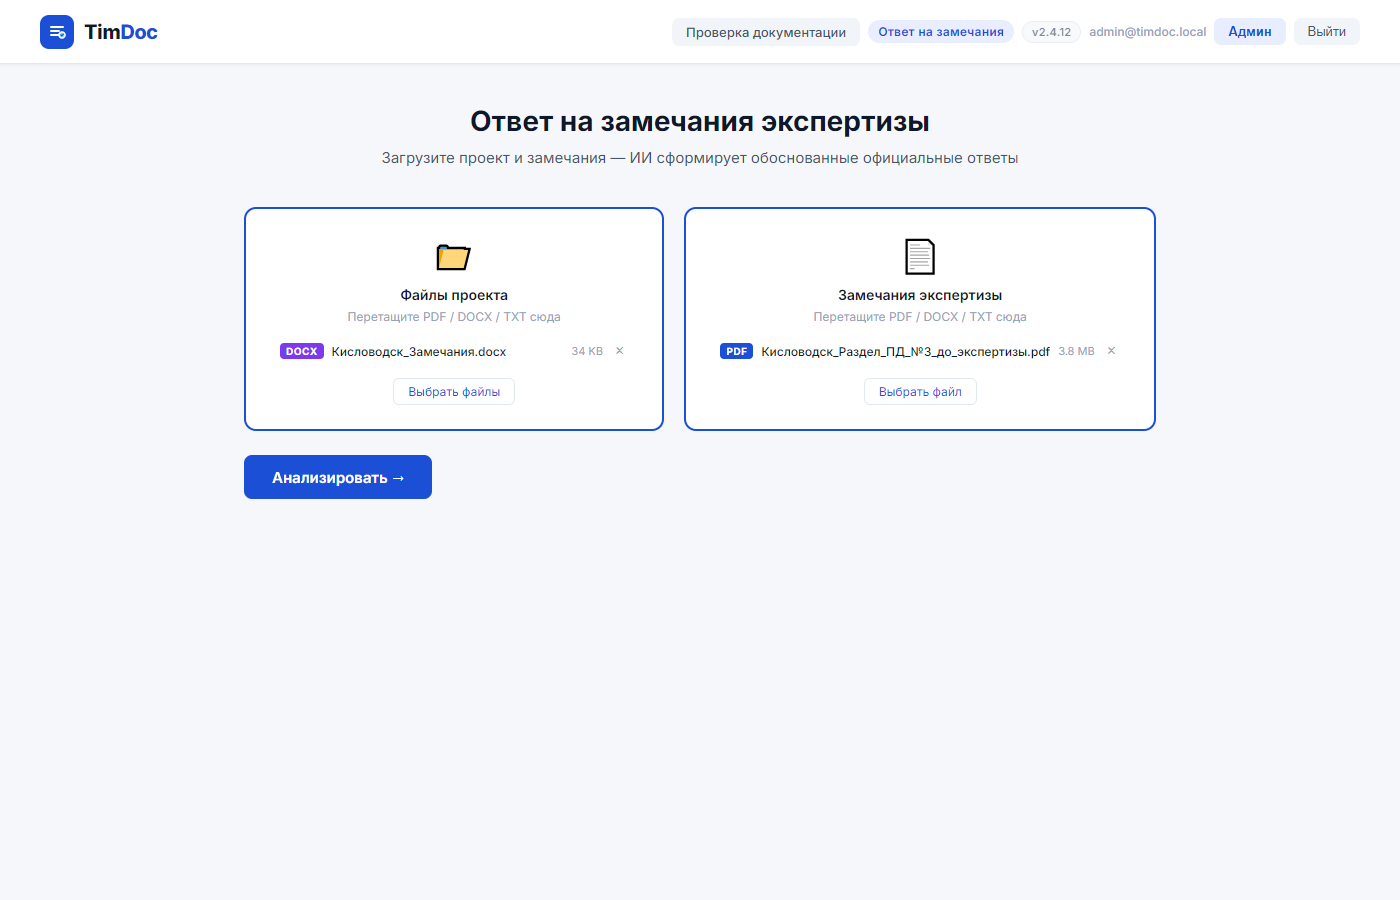This screenshot has width=1400, height=900.
Task: Remove the uploaded PDF via its X icon
Action: point(1111,351)
